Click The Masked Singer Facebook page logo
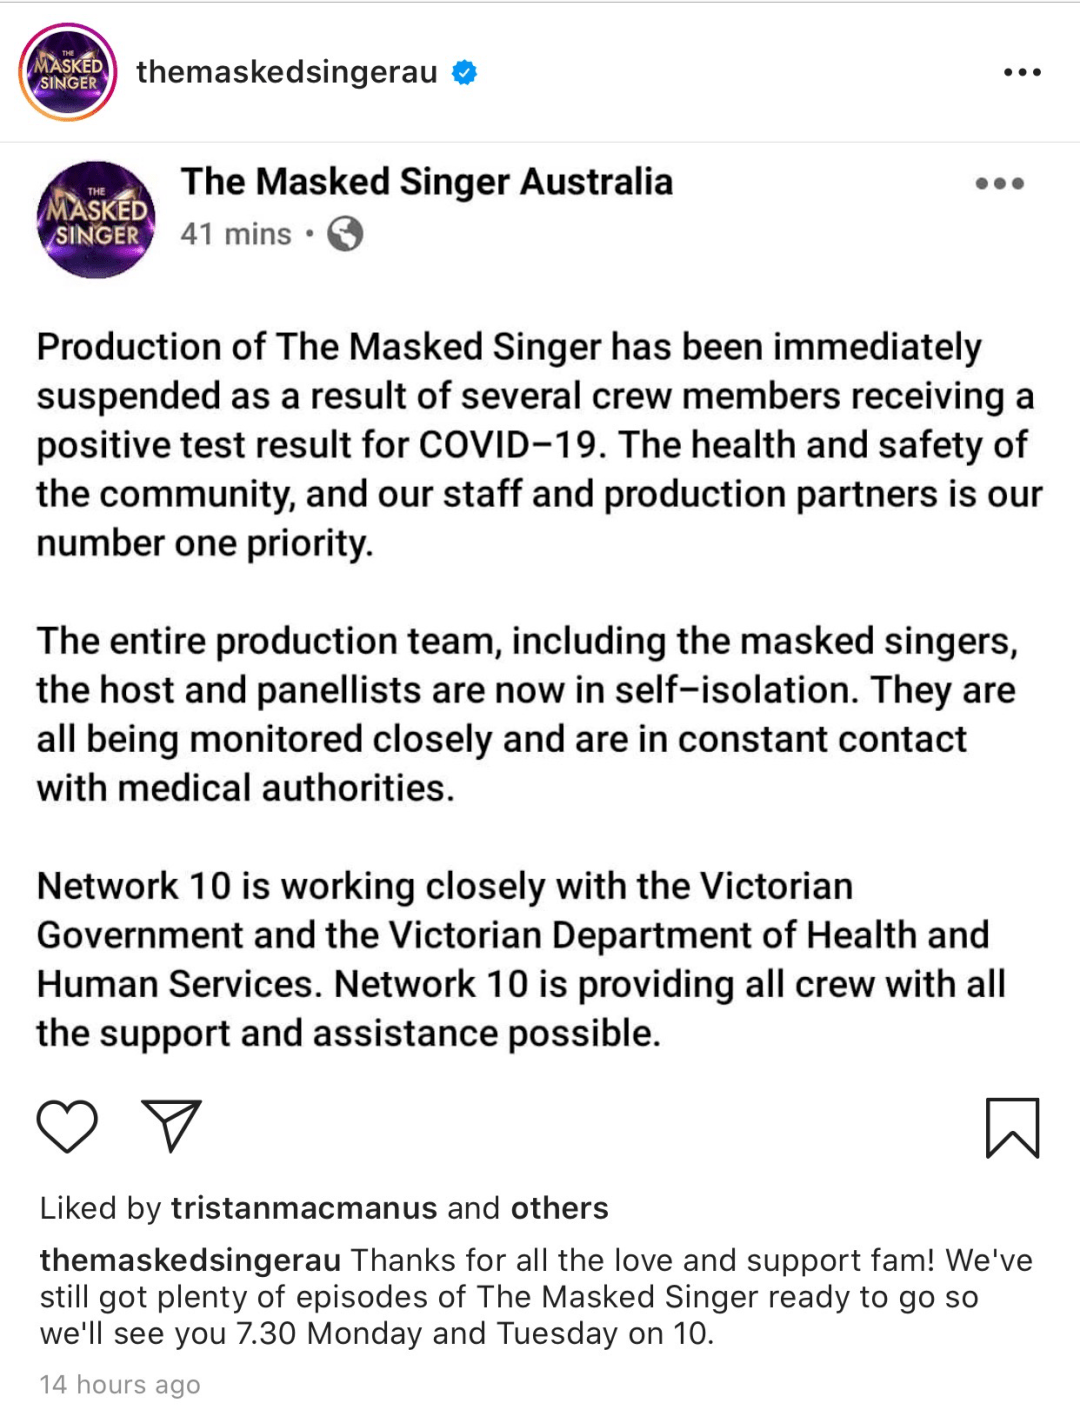1080x1423 pixels. click(x=96, y=220)
